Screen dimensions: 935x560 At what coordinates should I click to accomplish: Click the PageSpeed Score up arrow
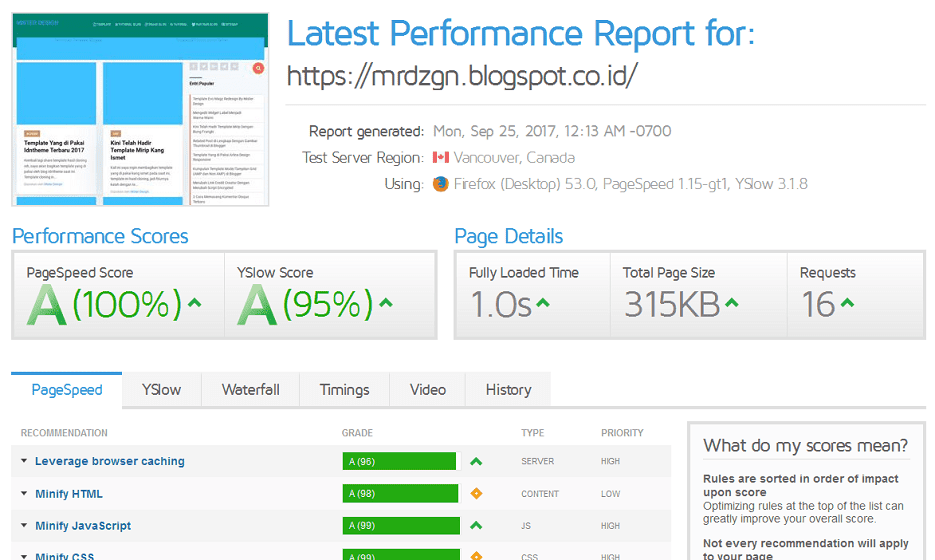click(194, 303)
